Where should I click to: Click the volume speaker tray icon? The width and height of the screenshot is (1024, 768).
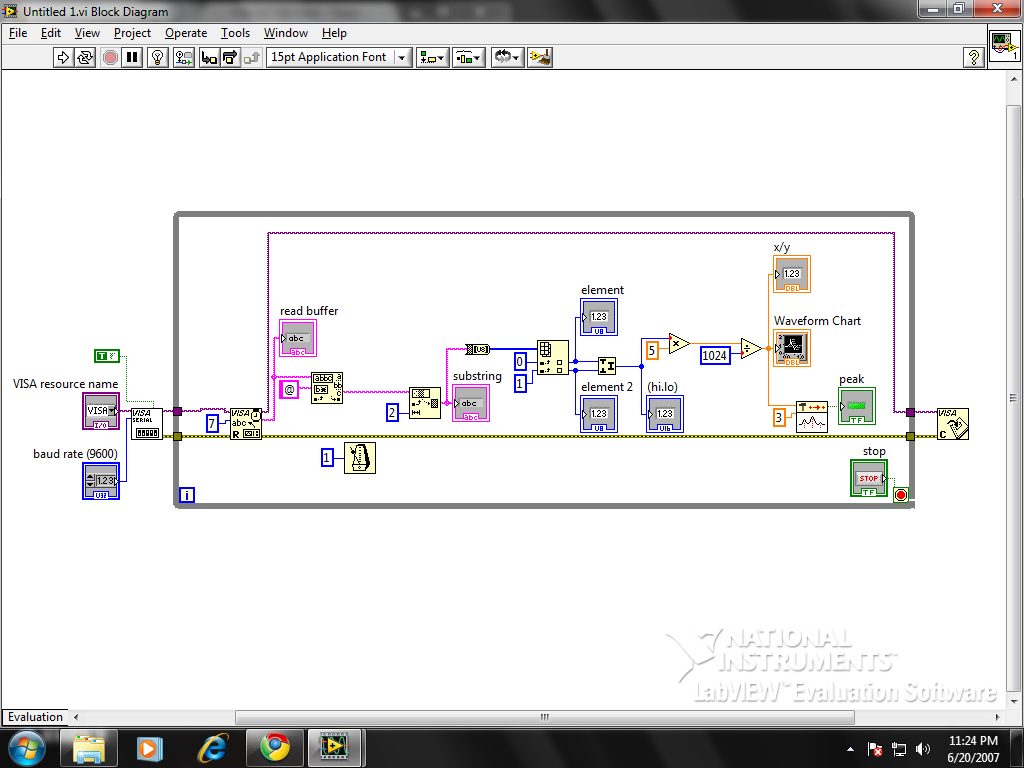click(x=923, y=749)
